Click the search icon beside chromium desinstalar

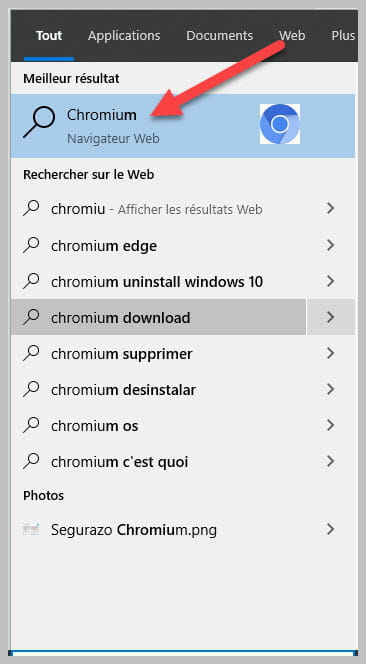tap(31, 389)
